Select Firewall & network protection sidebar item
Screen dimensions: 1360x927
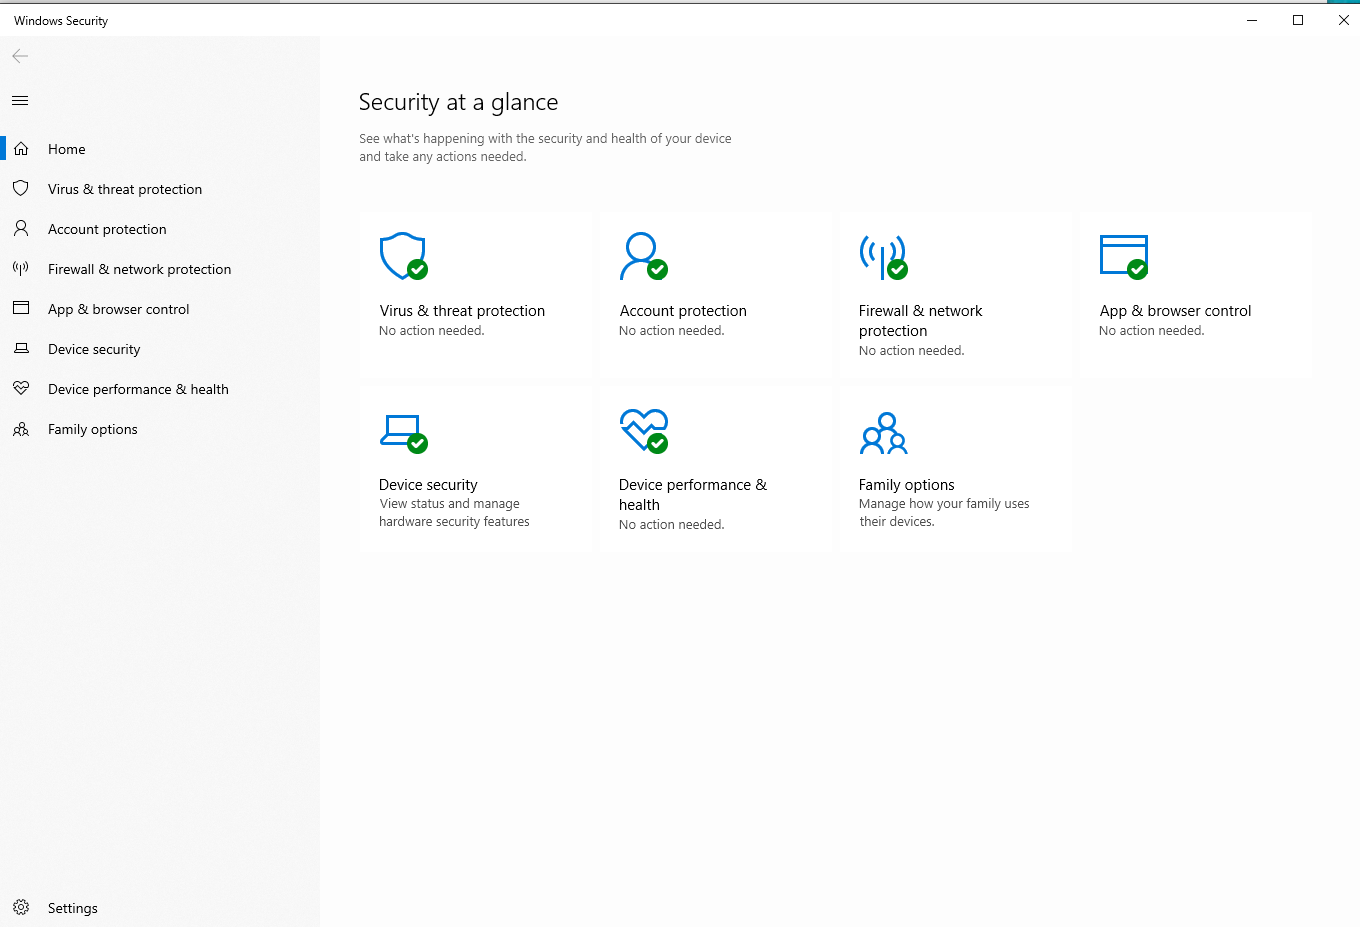[x=139, y=269]
